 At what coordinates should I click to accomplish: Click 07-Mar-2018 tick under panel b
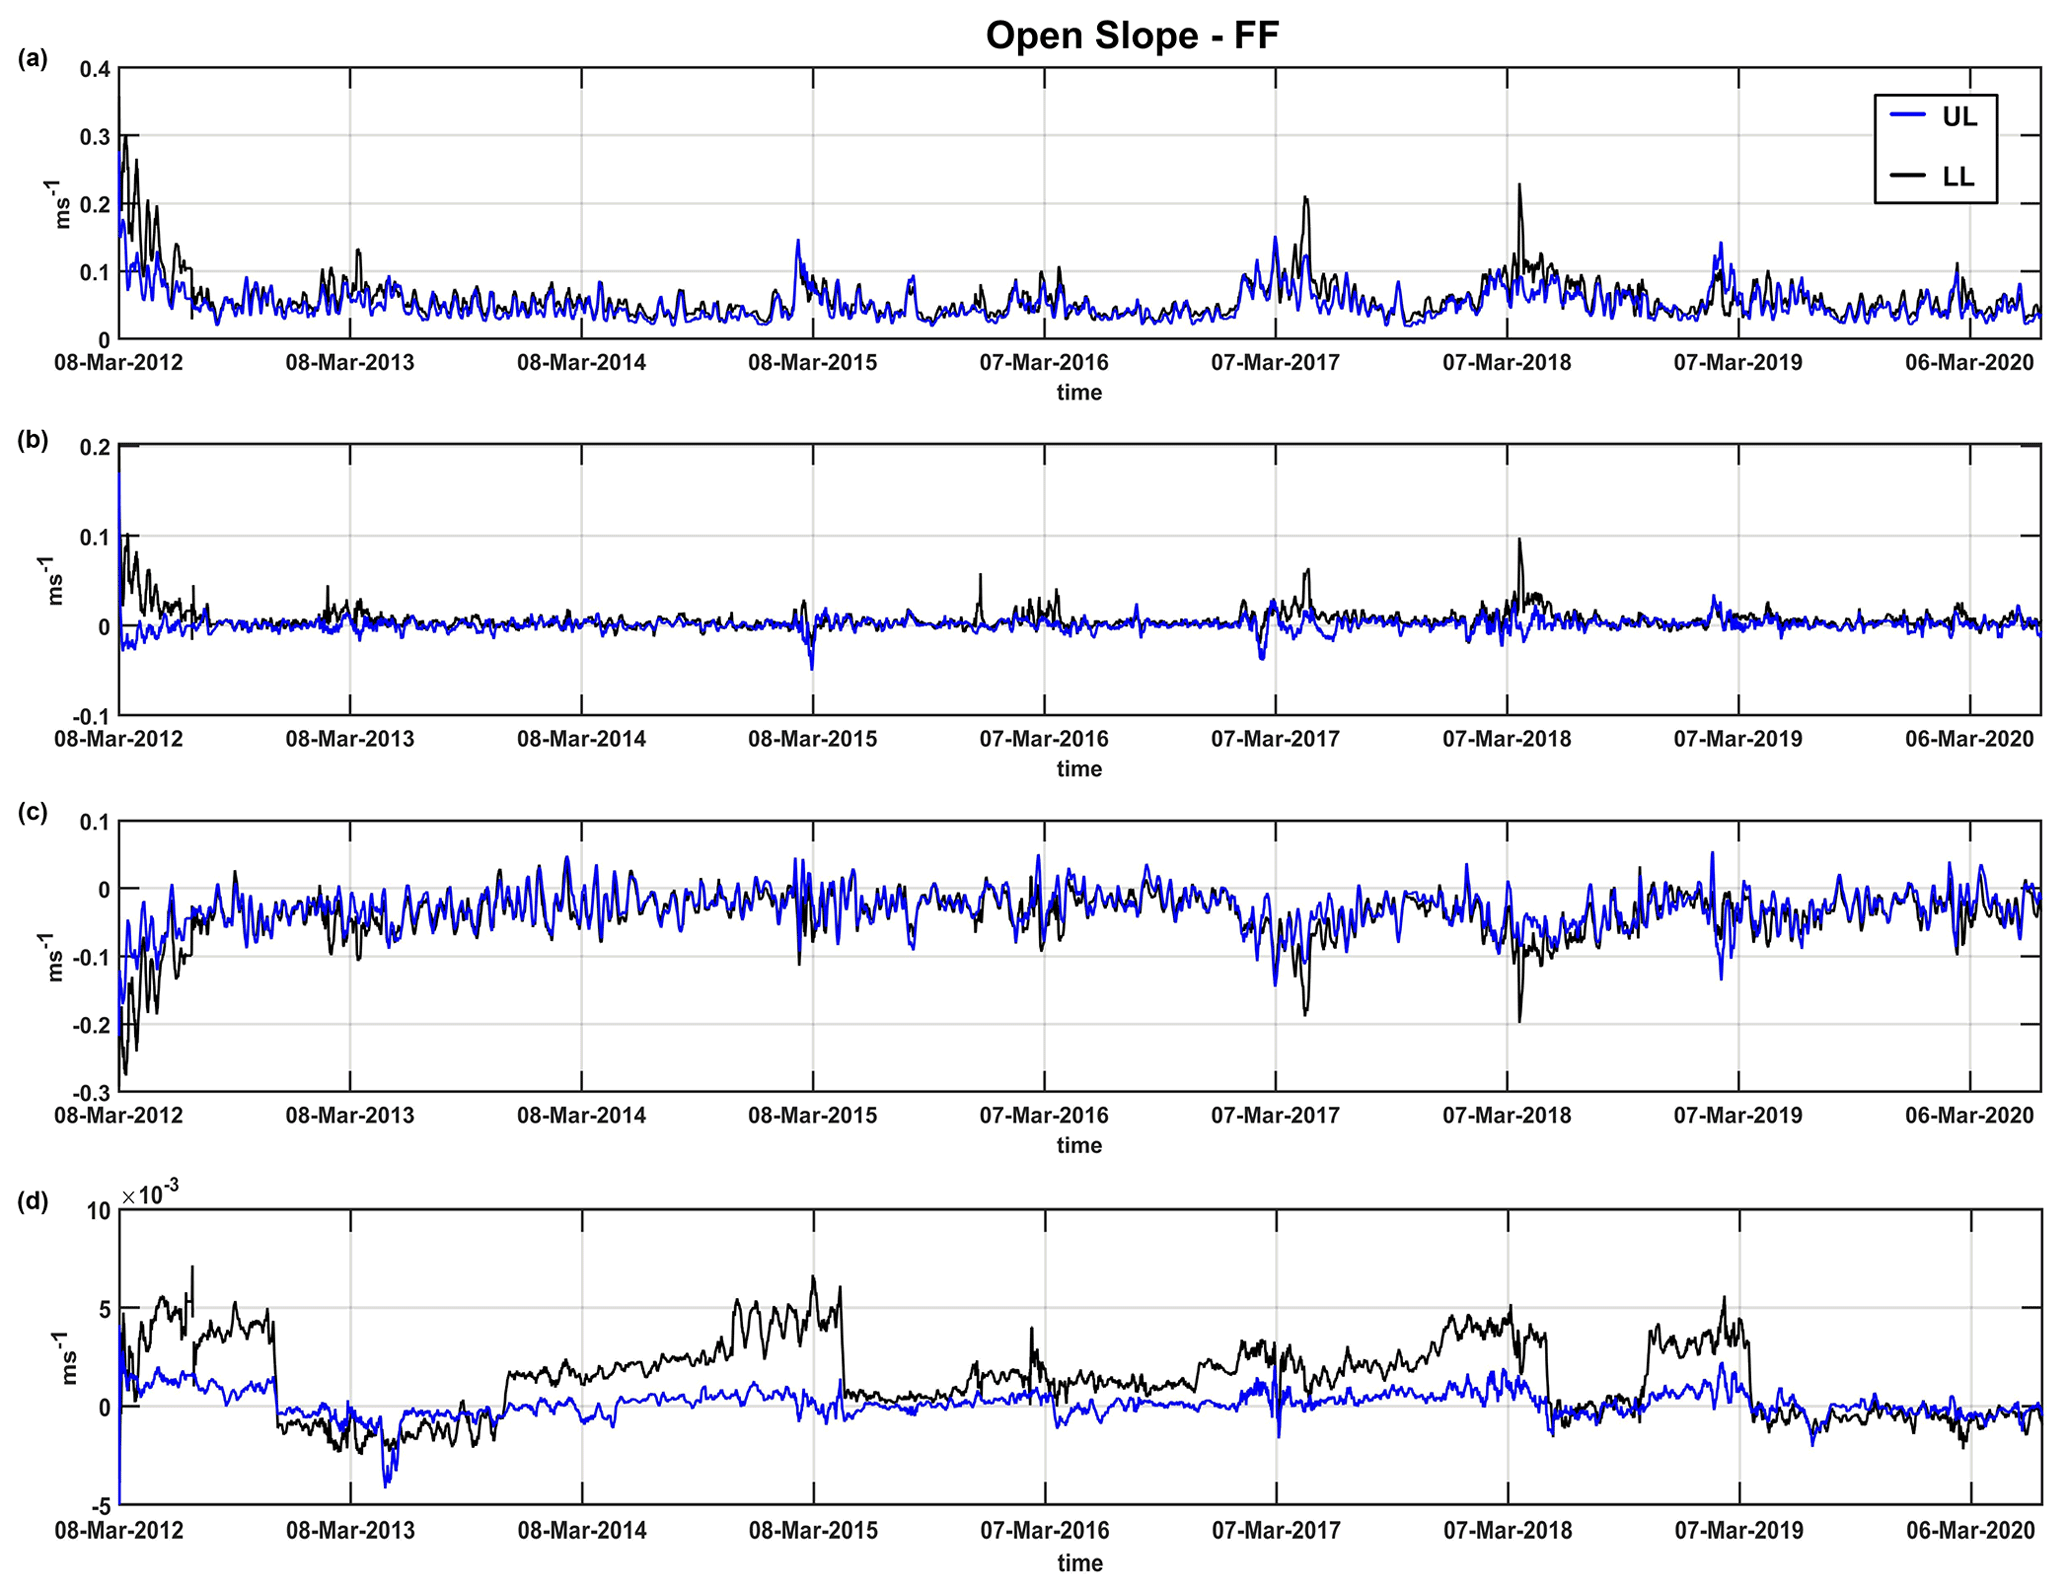(x=1506, y=740)
